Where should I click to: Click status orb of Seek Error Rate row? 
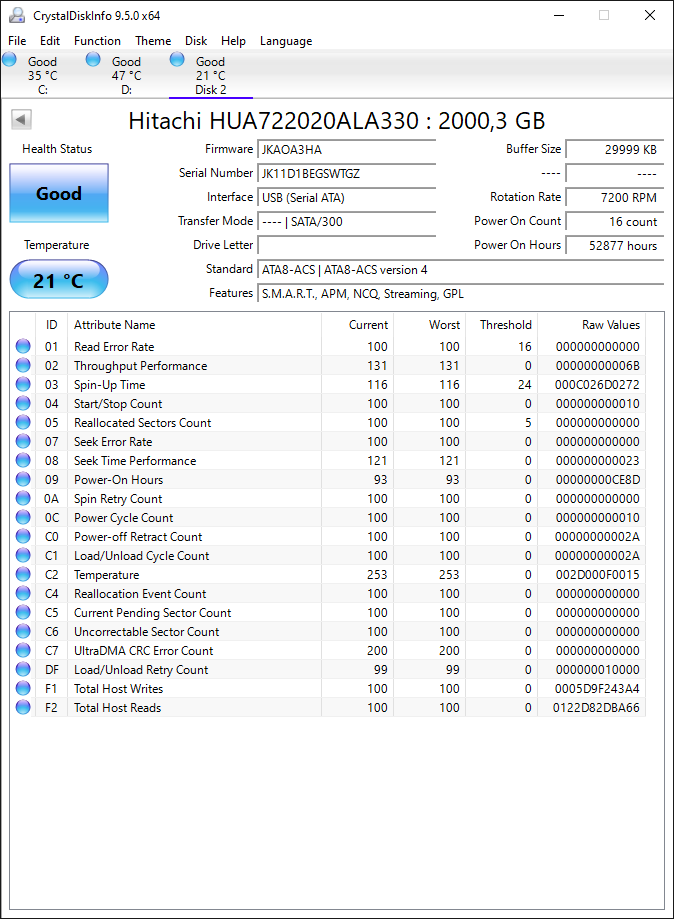click(x=23, y=441)
